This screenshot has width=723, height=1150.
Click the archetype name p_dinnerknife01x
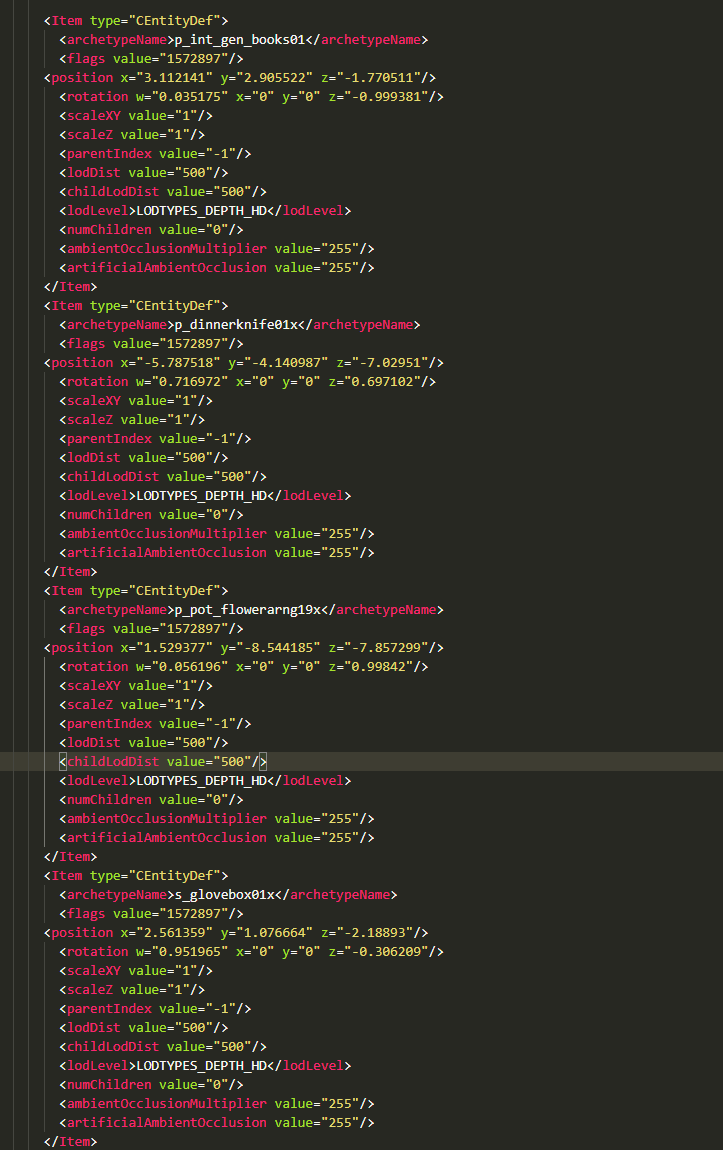[236, 324]
